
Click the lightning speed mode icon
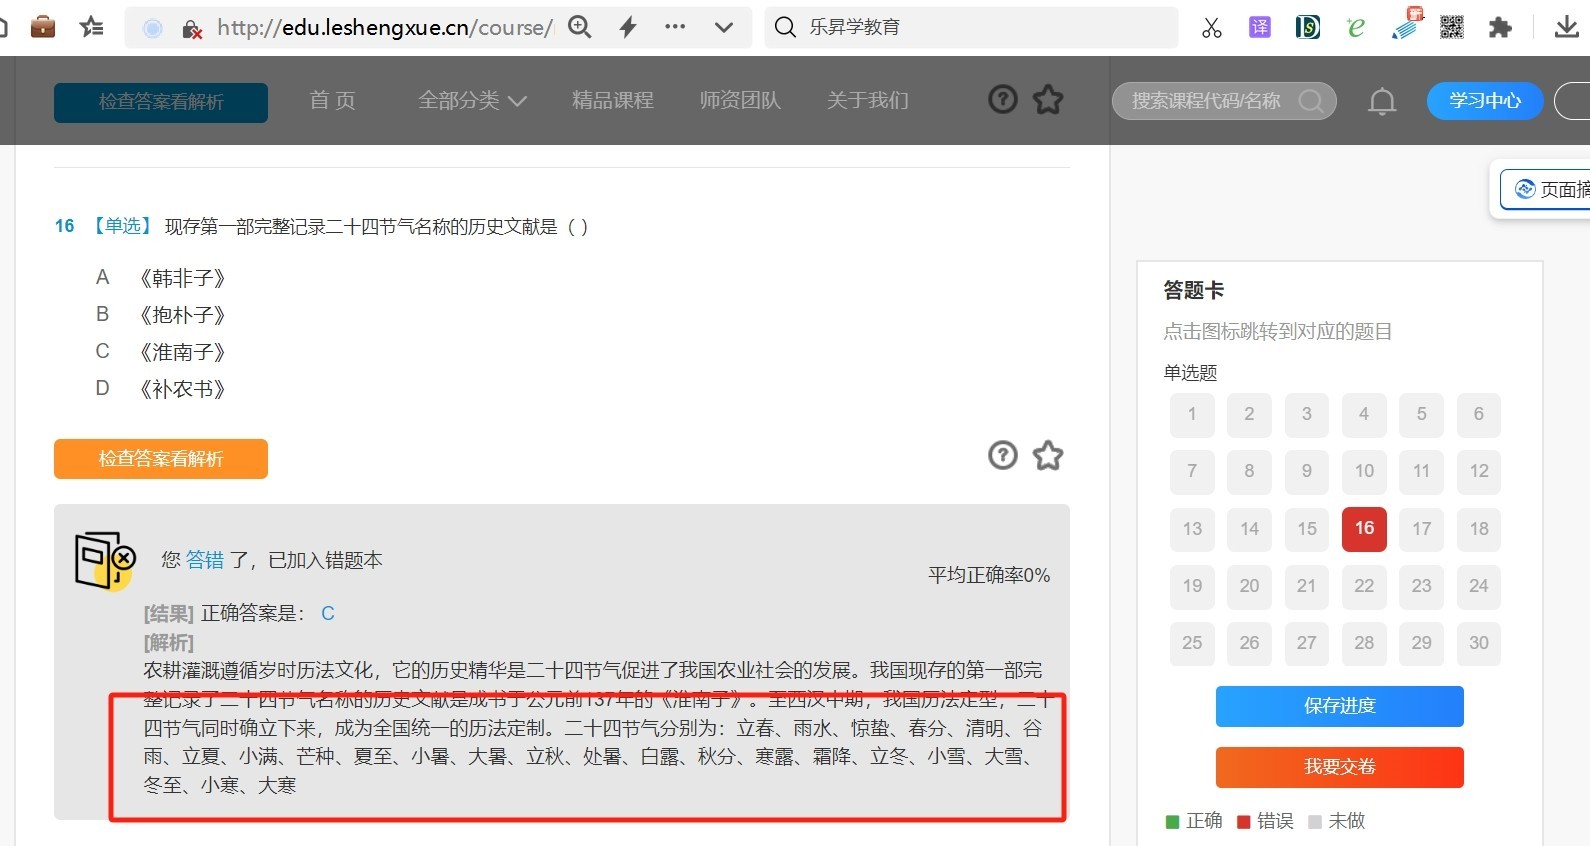coord(628,27)
